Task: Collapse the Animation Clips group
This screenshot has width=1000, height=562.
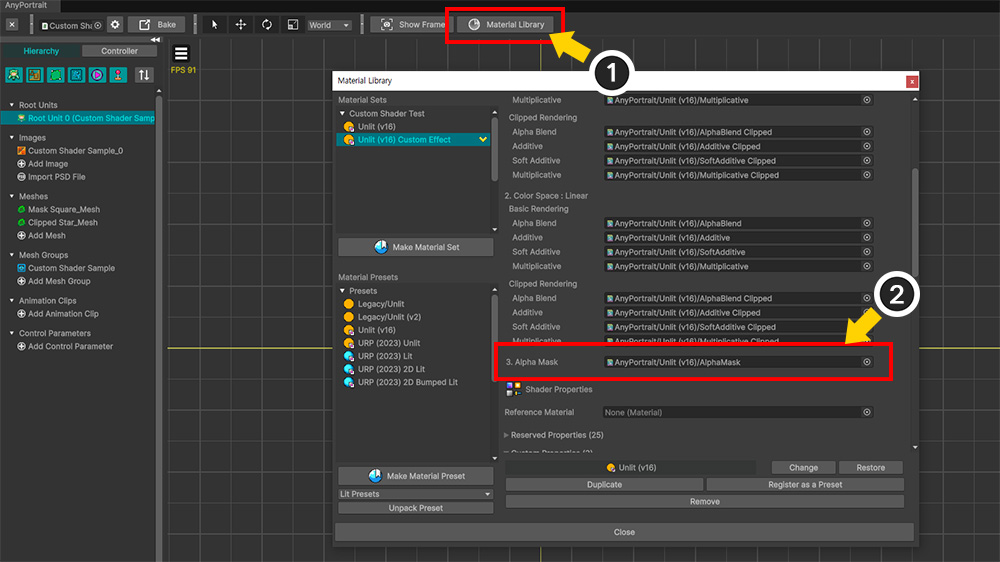Action: click(x=11, y=300)
